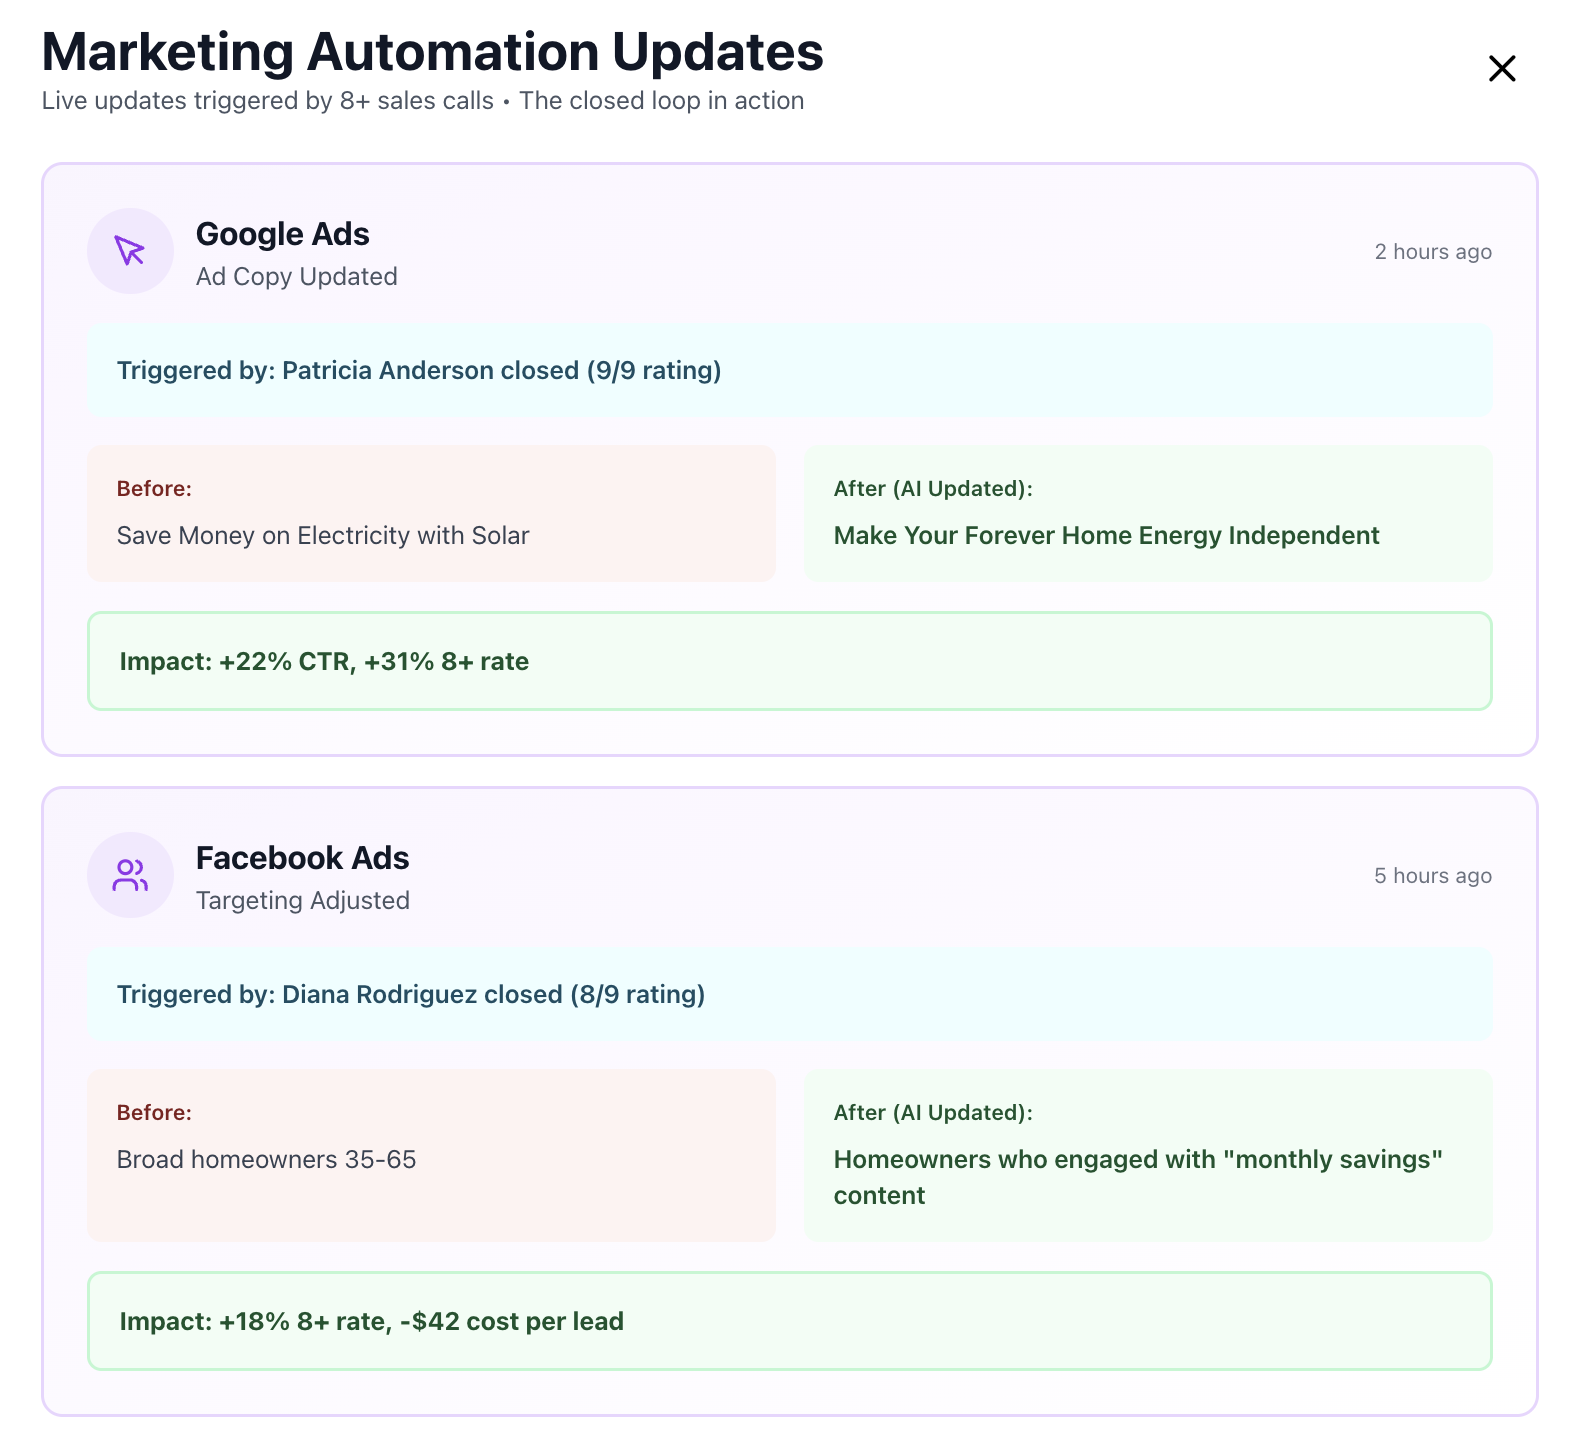Image resolution: width=1578 pixels, height=1446 pixels.
Task: Click the -$42 cost per lead impact banner
Action: tap(789, 1322)
